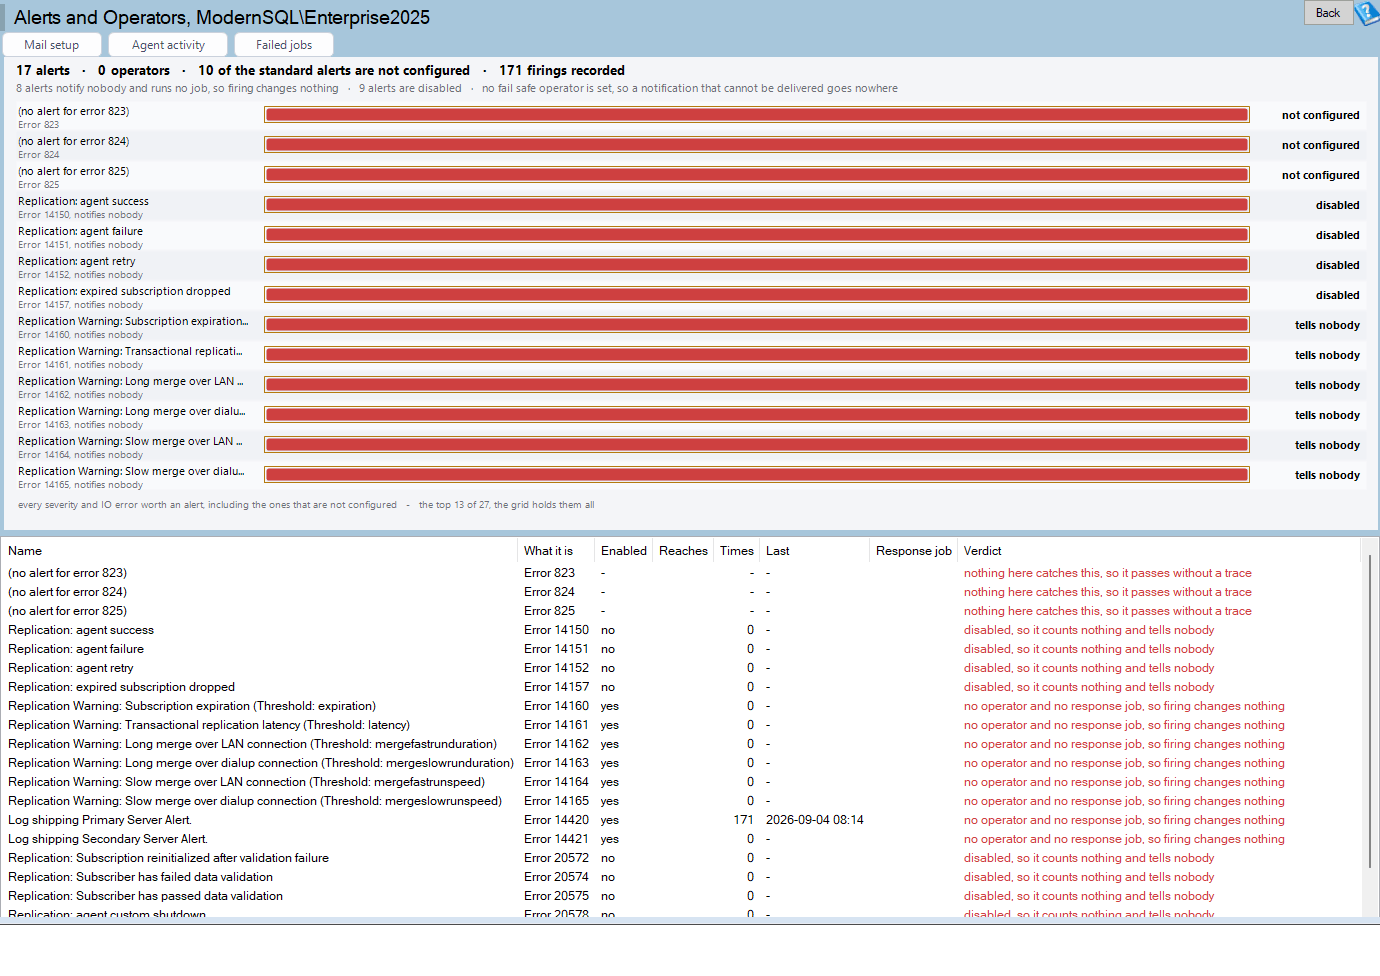Select grid row 'Replication: agent failure'
Image resolution: width=1380 pixels, height=976 pixels.
[682, 649]
